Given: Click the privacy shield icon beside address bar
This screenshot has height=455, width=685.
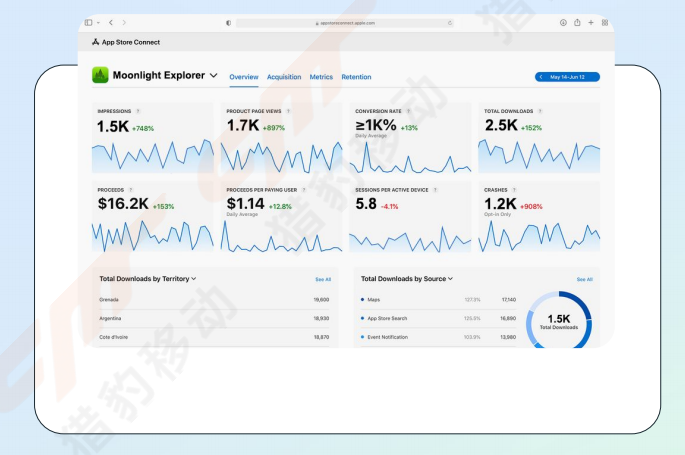Looking at the screenshot, I should coord(228,23).
